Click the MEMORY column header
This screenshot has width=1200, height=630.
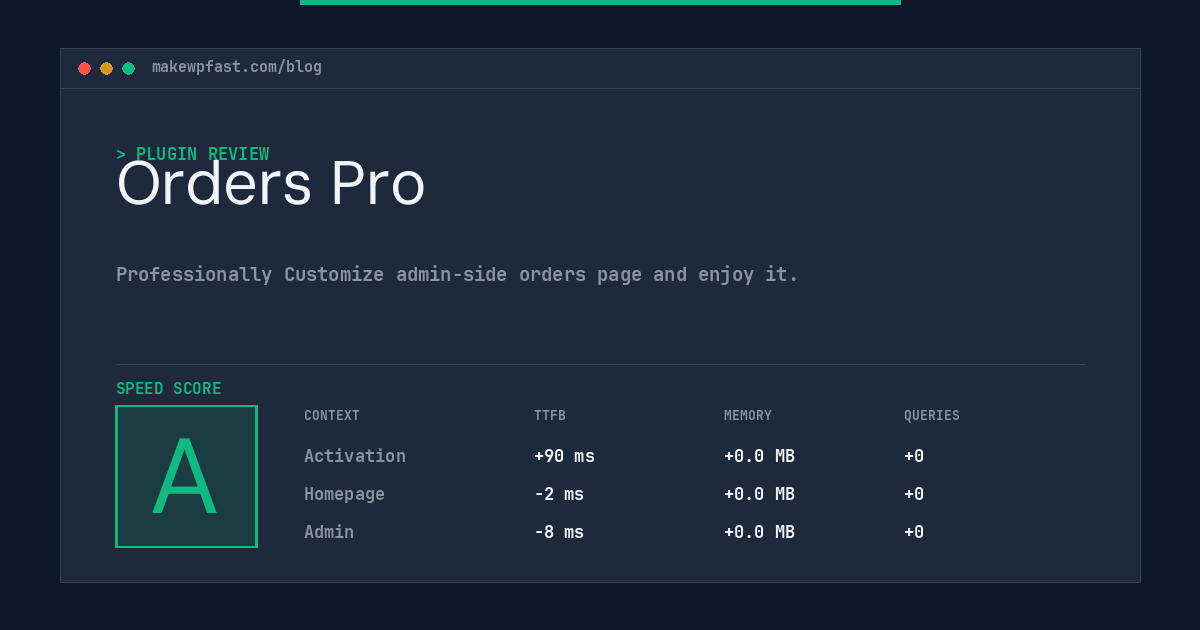748,416
